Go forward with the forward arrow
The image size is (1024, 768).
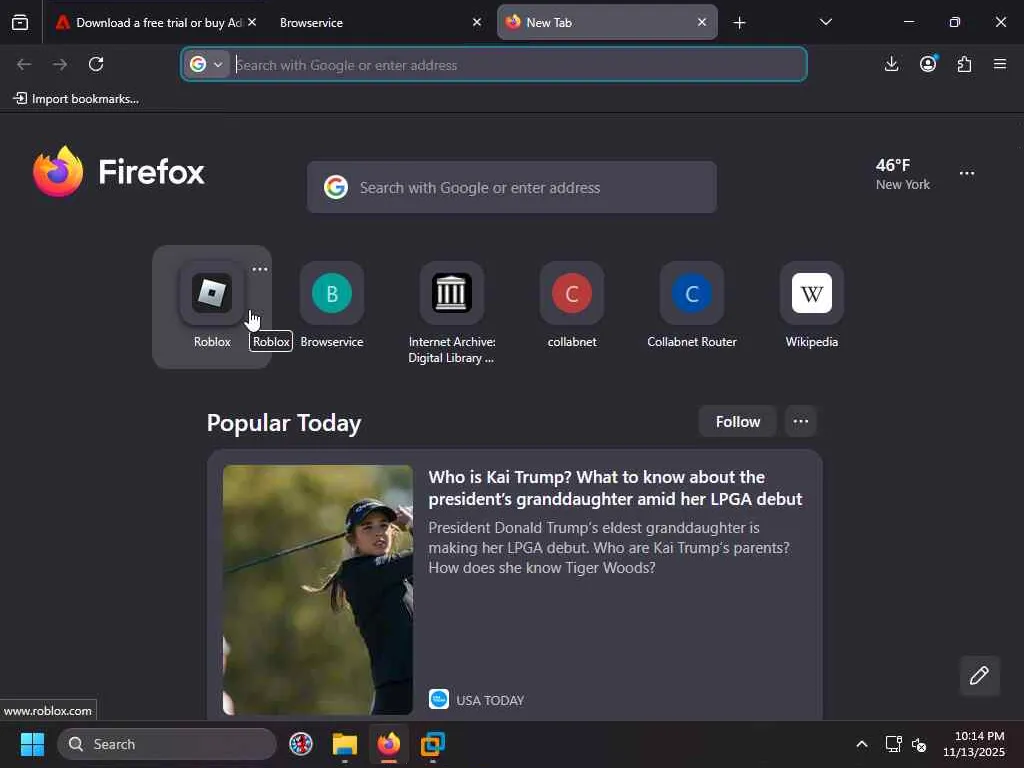[60, 64]
